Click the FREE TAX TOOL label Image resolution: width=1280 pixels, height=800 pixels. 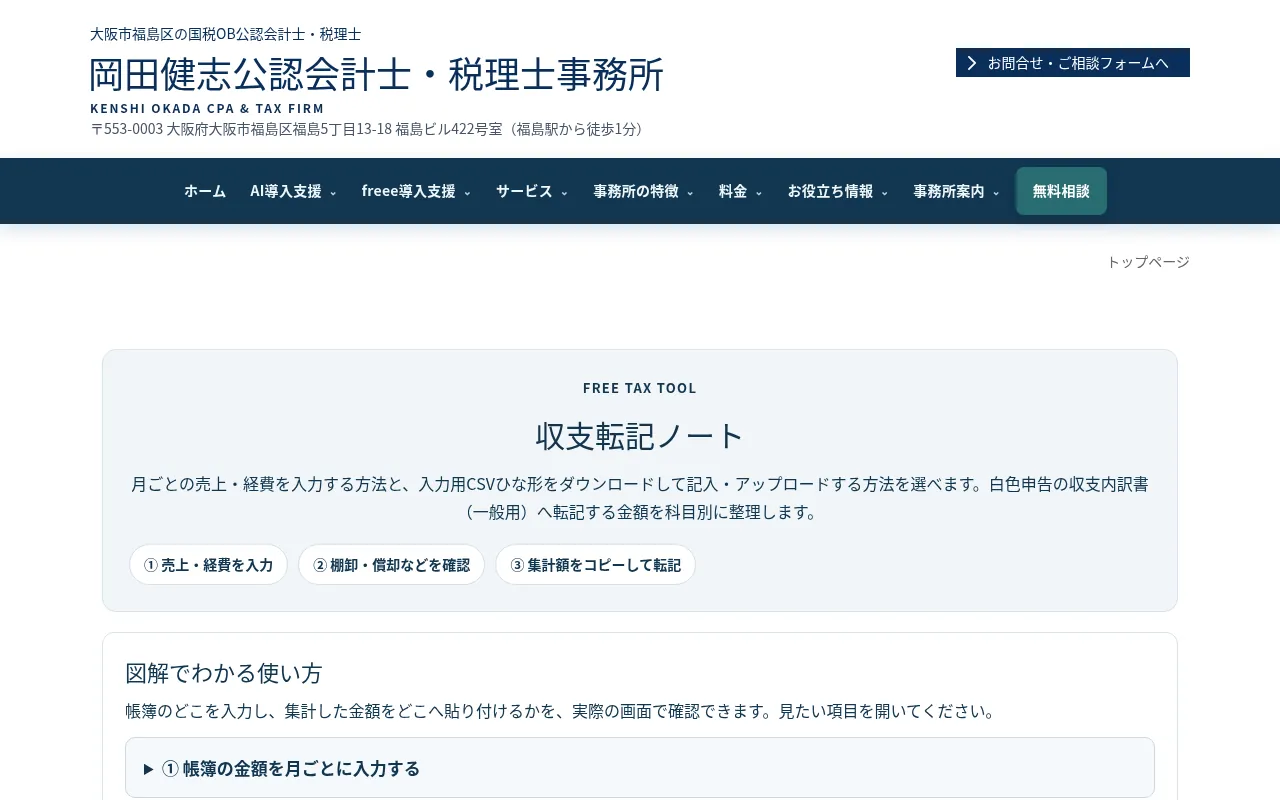pos(640,388)
